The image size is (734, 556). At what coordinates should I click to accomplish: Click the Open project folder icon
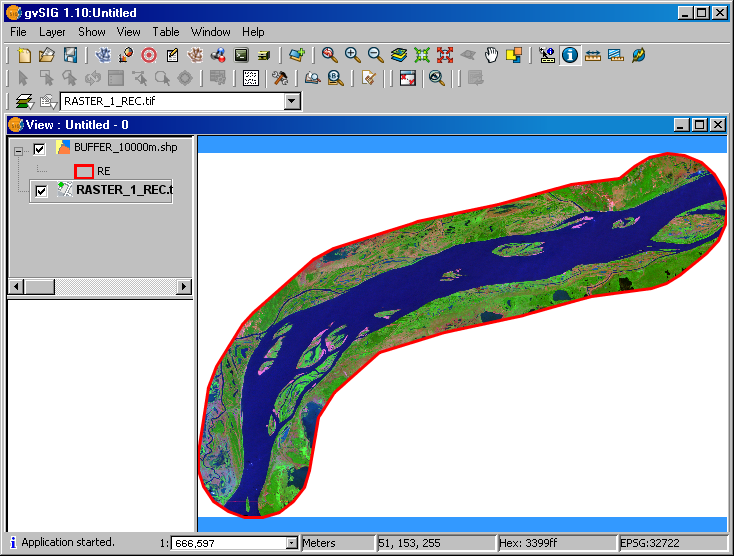pyautogui.click(x=47, y=55)
